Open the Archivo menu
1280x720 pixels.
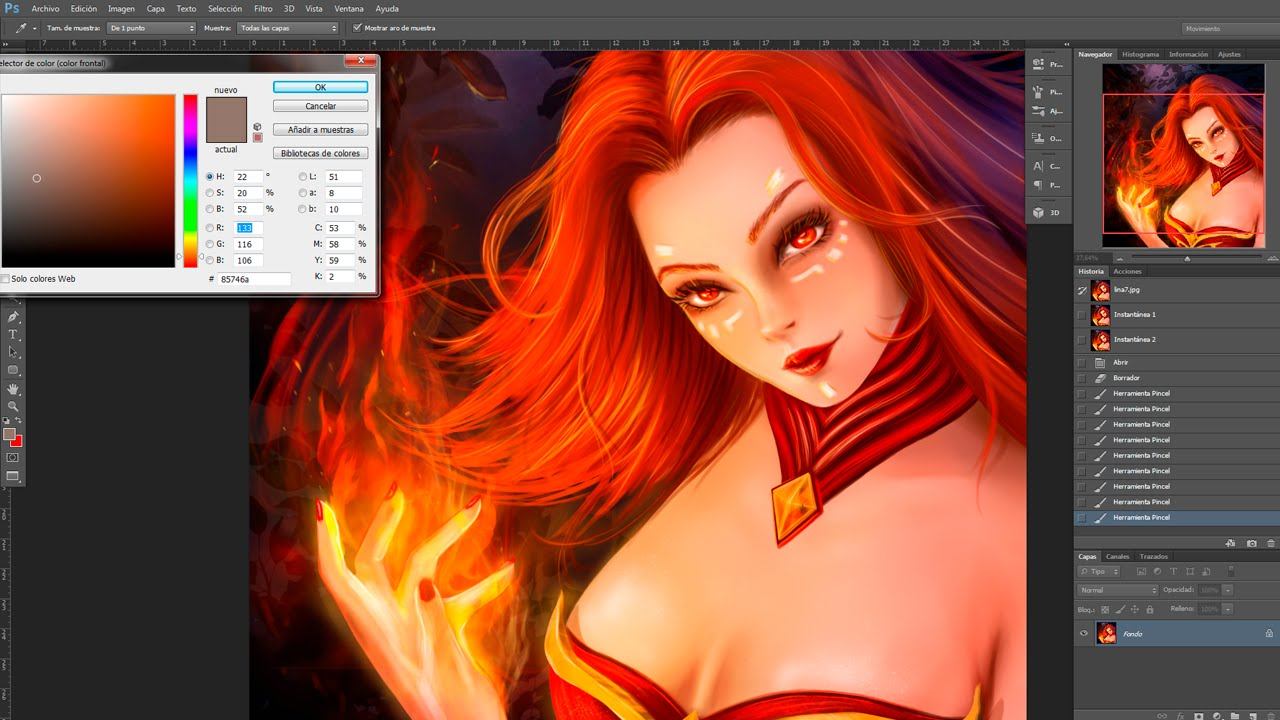45,9
